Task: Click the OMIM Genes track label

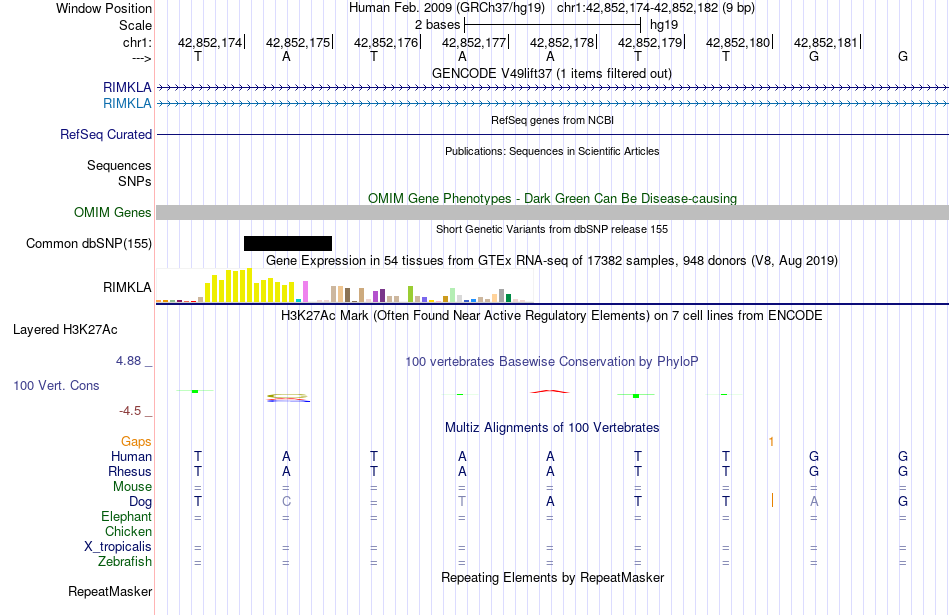Action: click(113, 213)
